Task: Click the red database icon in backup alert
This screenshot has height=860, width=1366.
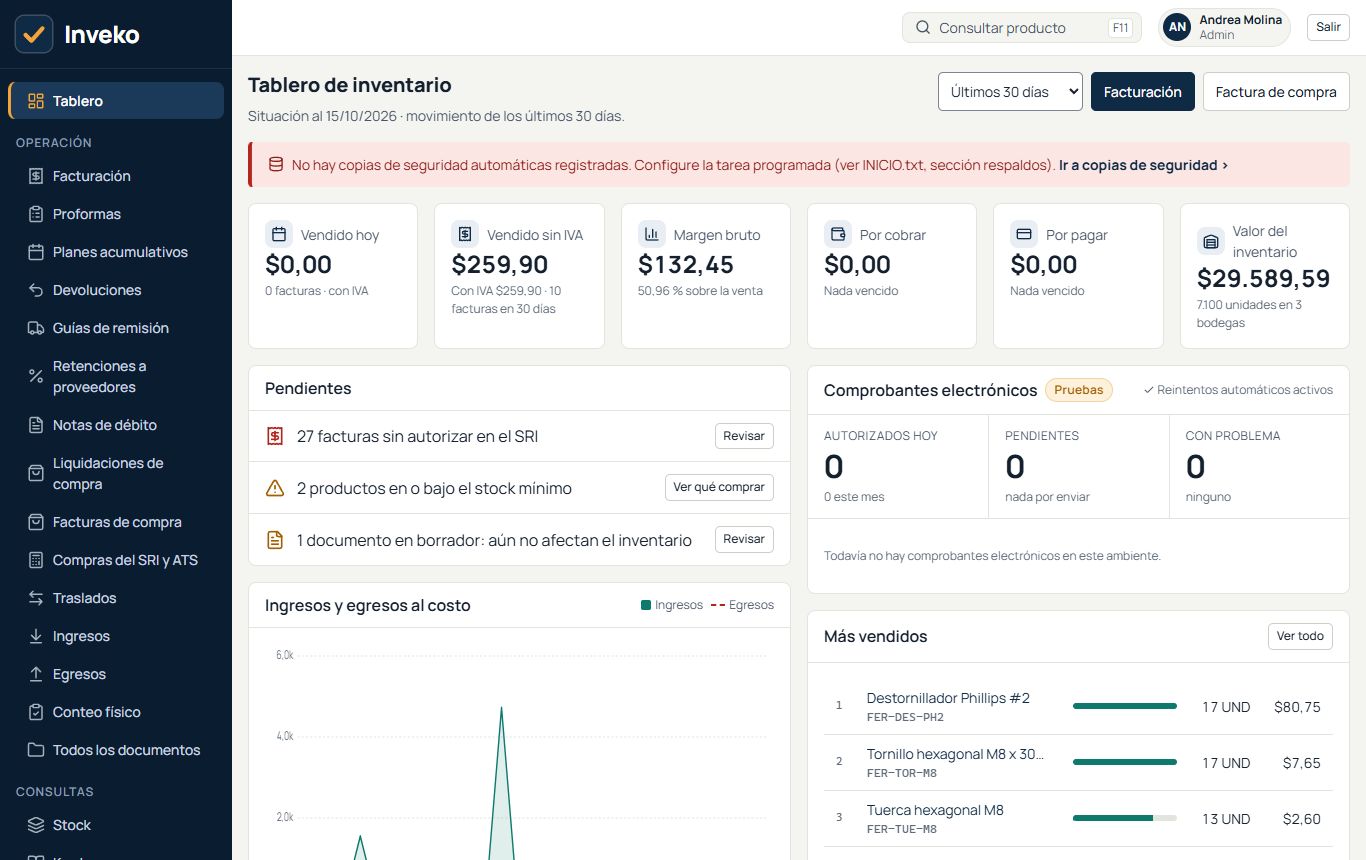Action: [276, 165]
